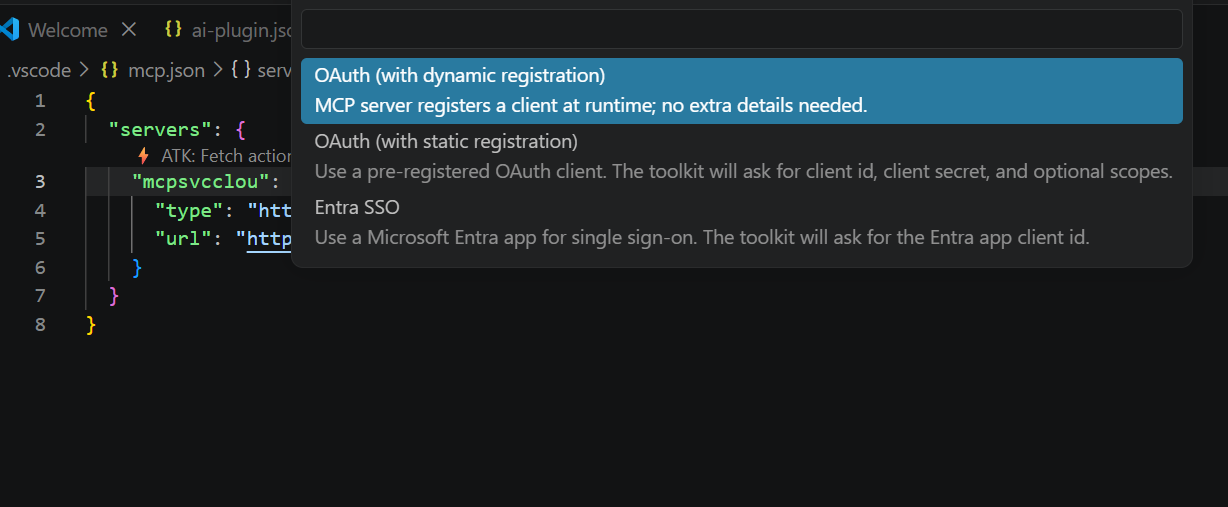Click line number 1 in gutter

40,100
